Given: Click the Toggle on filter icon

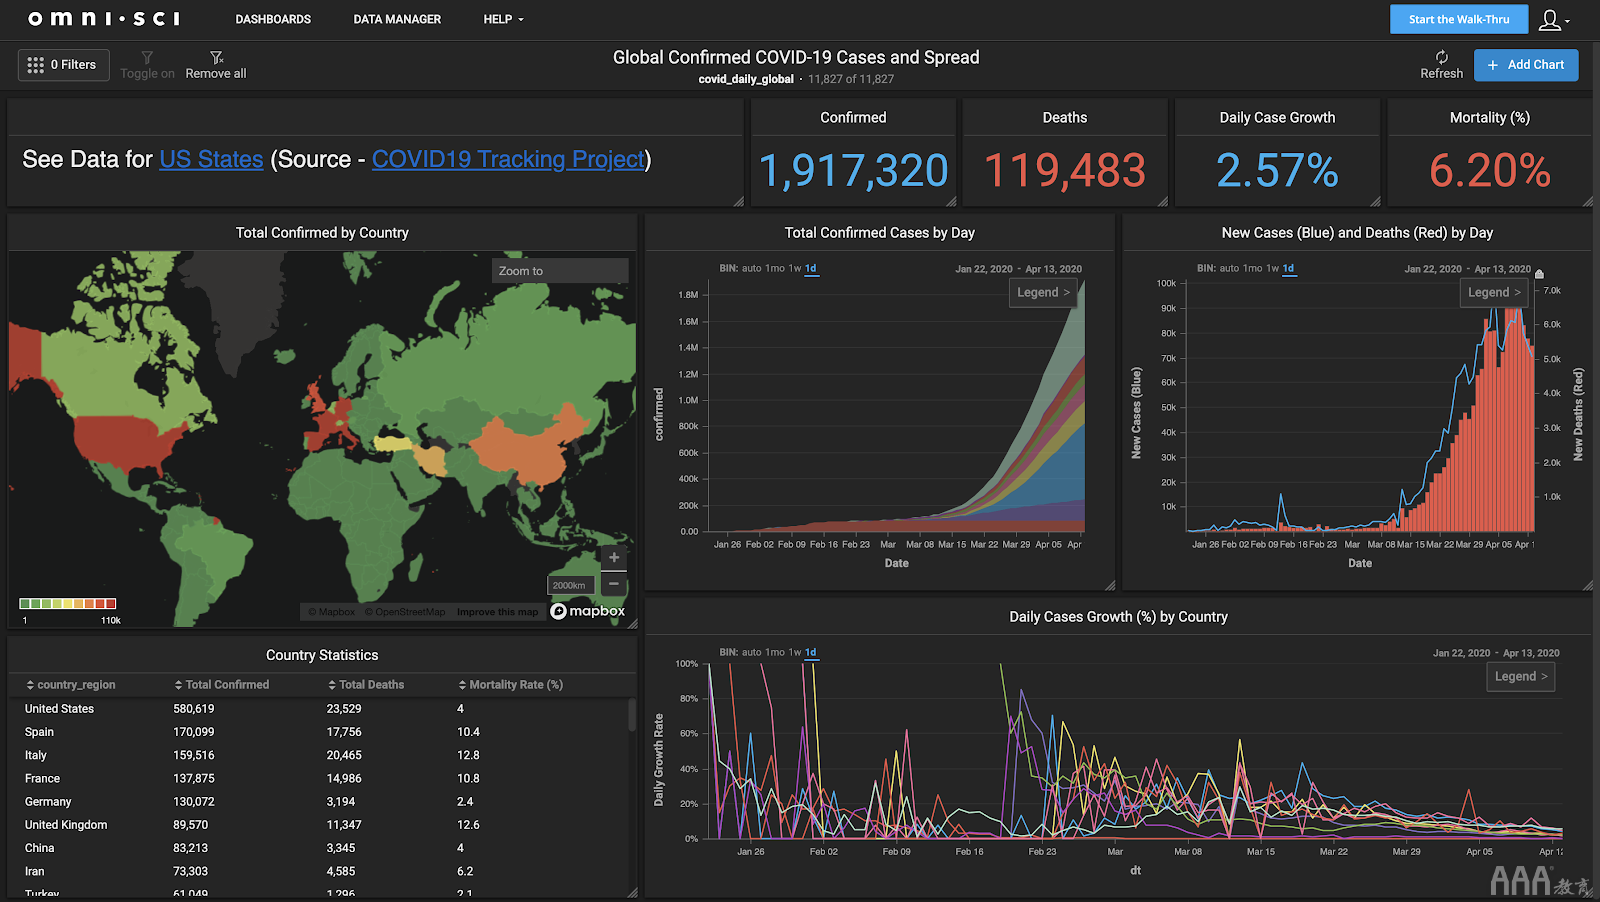Looking at the screenshot, I should click(x=147, y=58).
